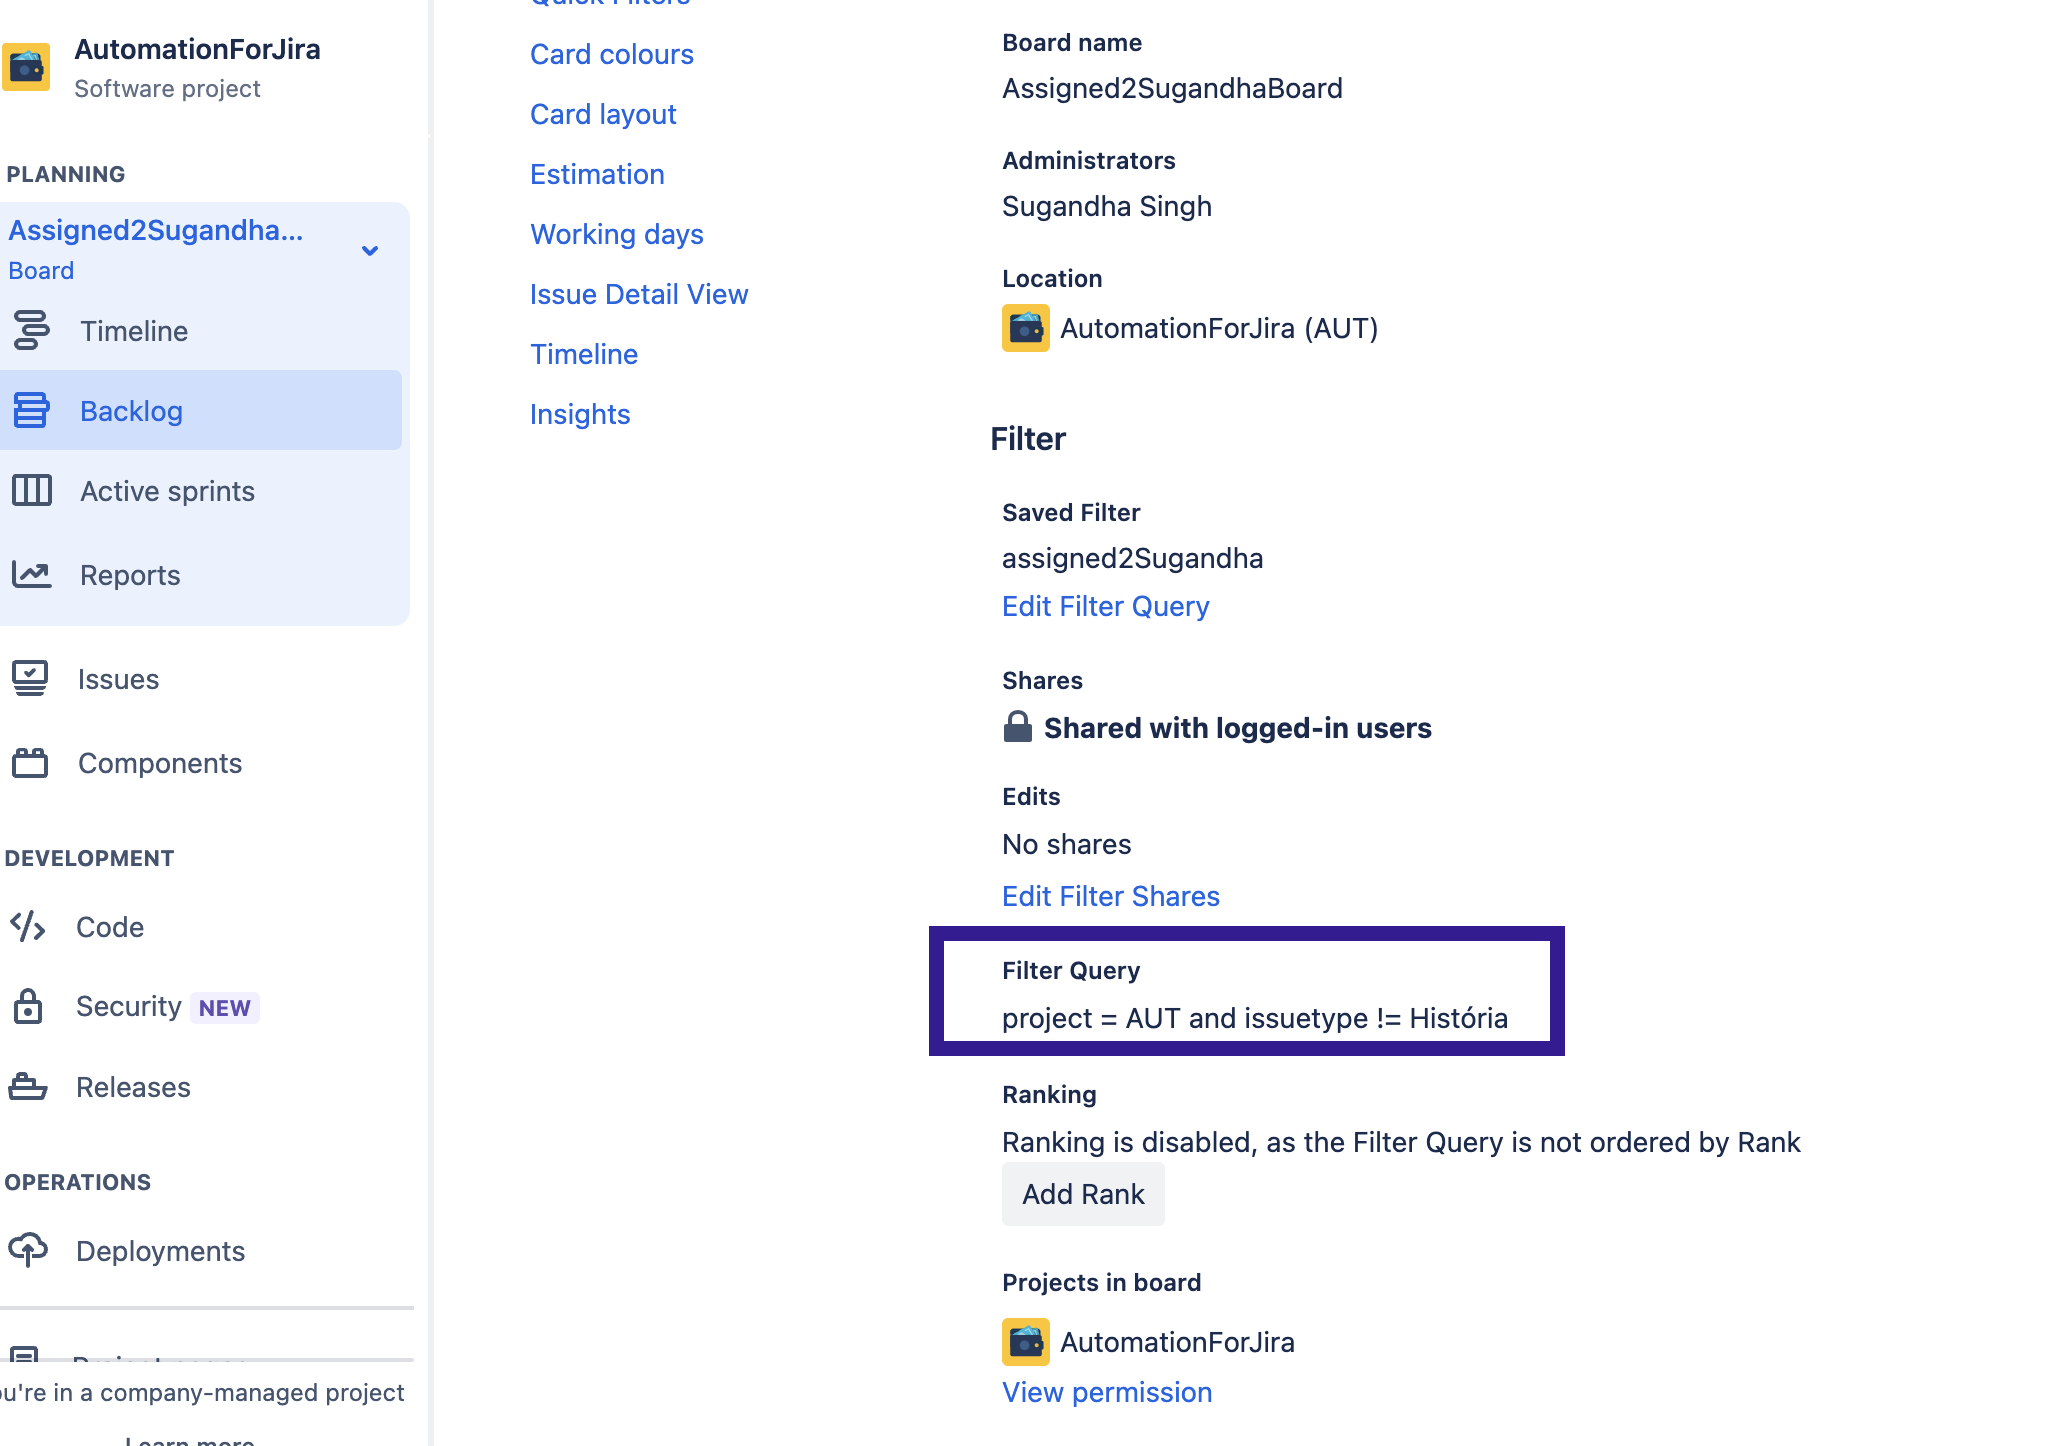Open the Card colours settings tab
This screenshot has height=1446, width=2062.
(x=611, y=54)
